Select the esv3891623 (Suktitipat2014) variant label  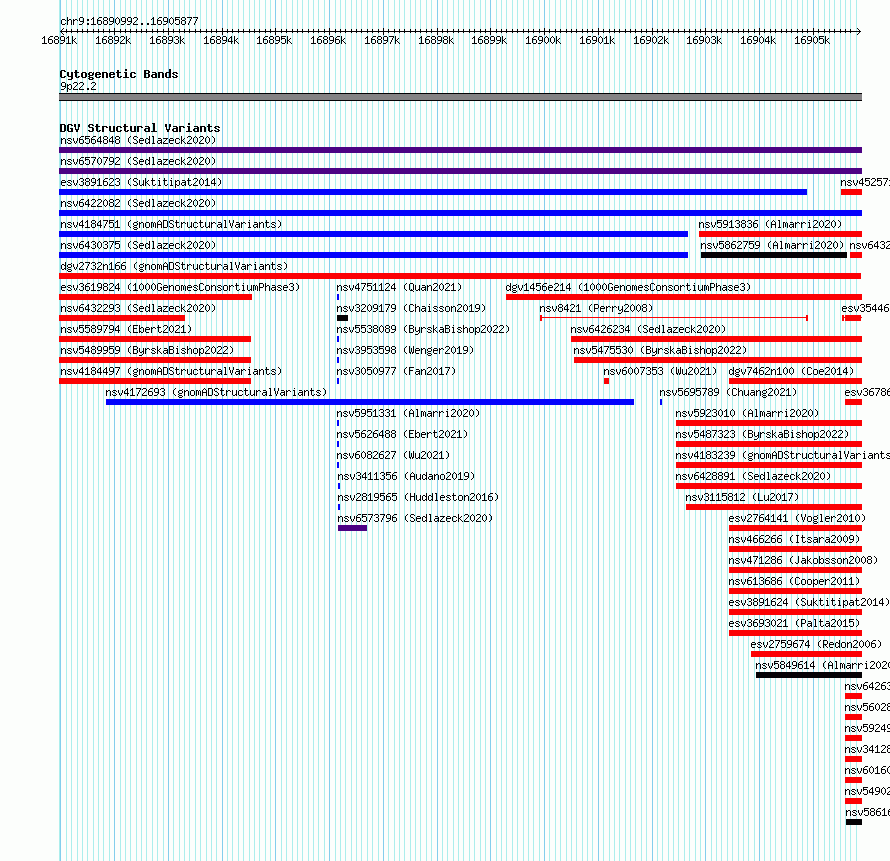coord(141,182)
